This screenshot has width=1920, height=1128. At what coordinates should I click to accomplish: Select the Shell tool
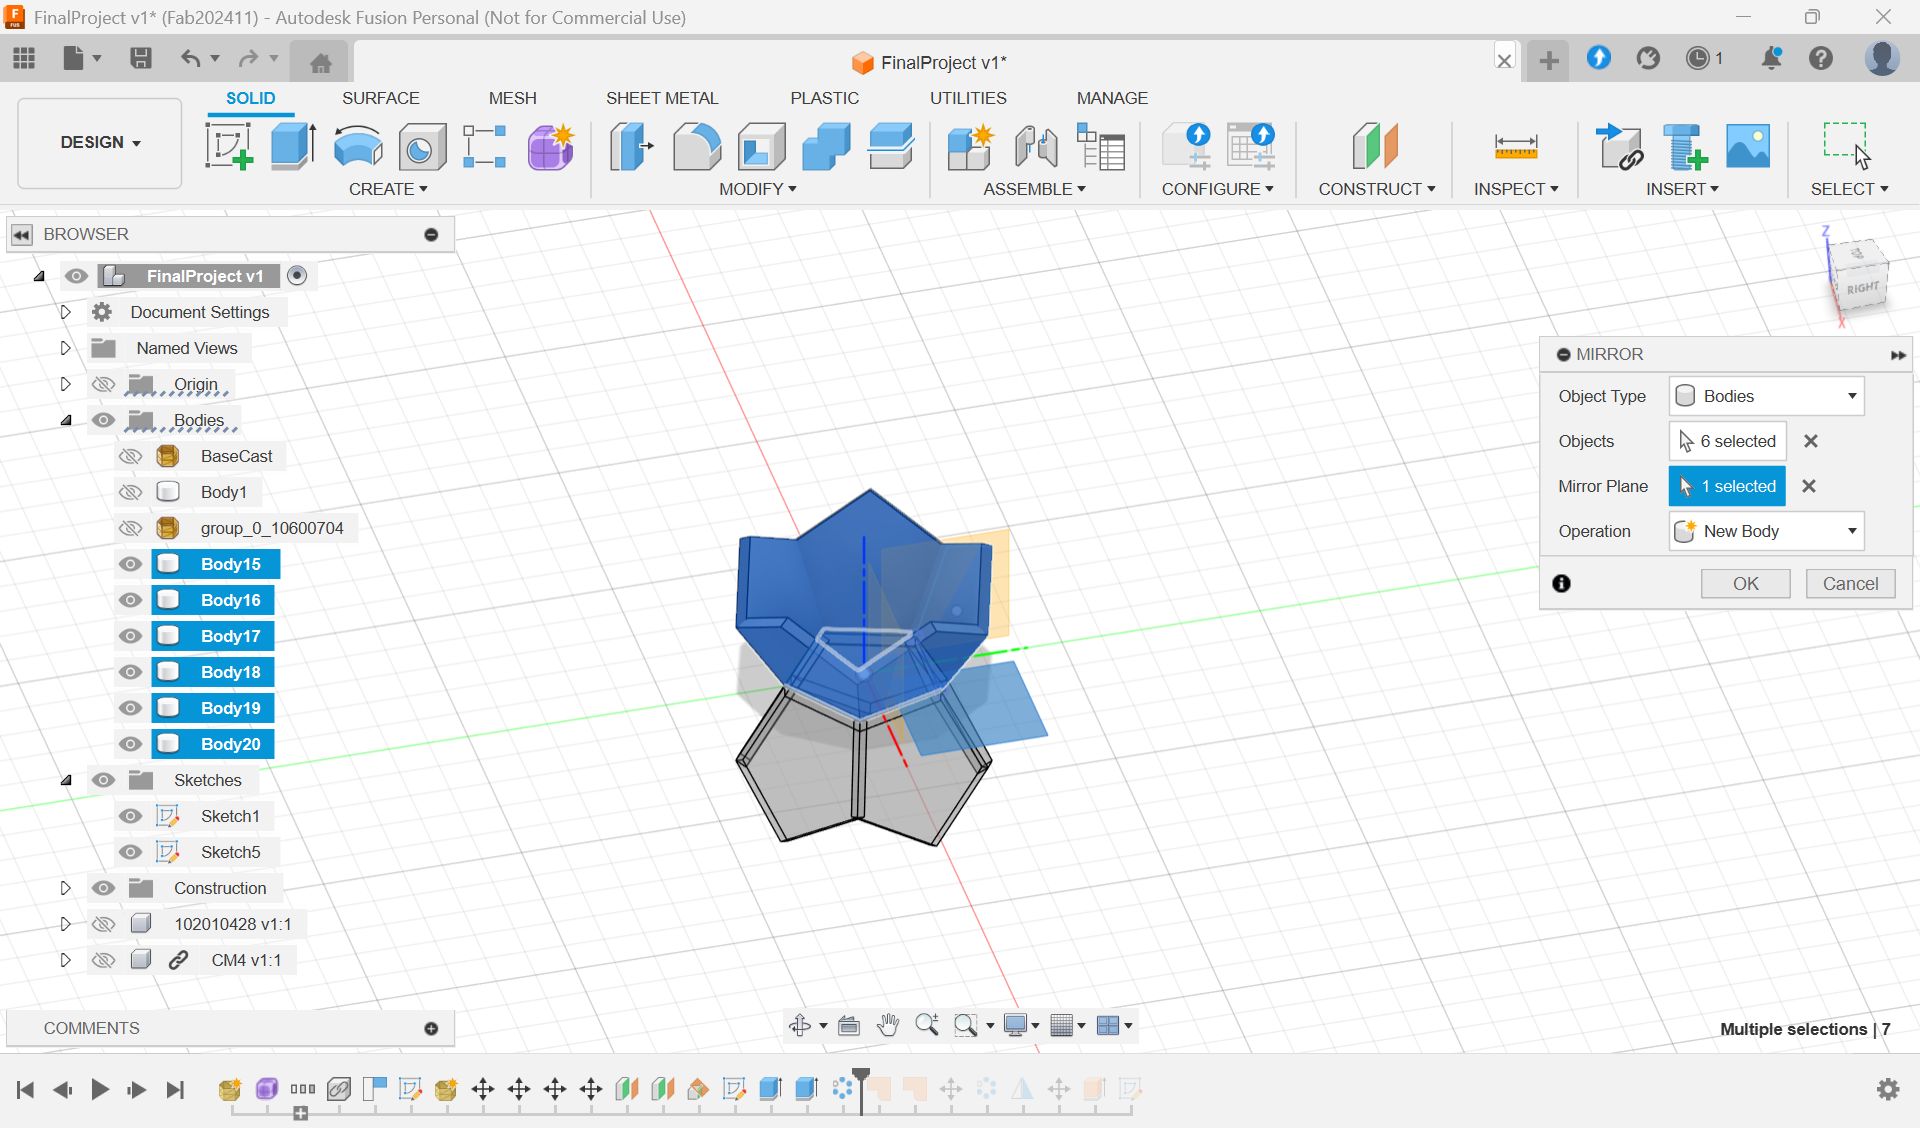(761, 146)
